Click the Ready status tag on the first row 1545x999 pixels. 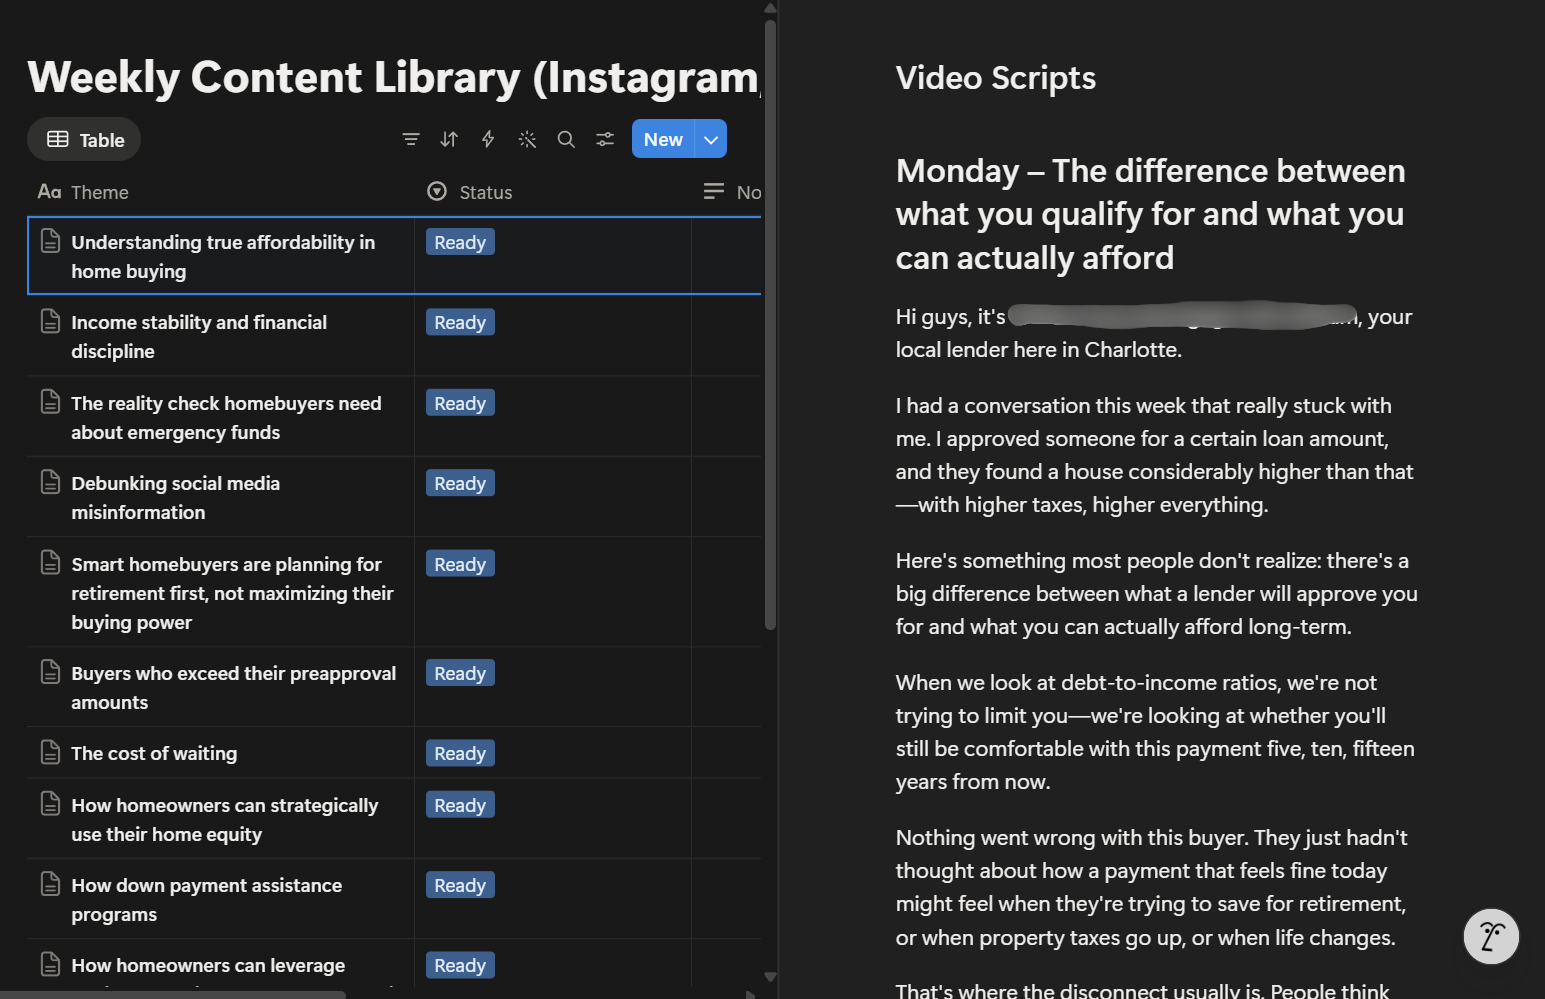[459, 241]
